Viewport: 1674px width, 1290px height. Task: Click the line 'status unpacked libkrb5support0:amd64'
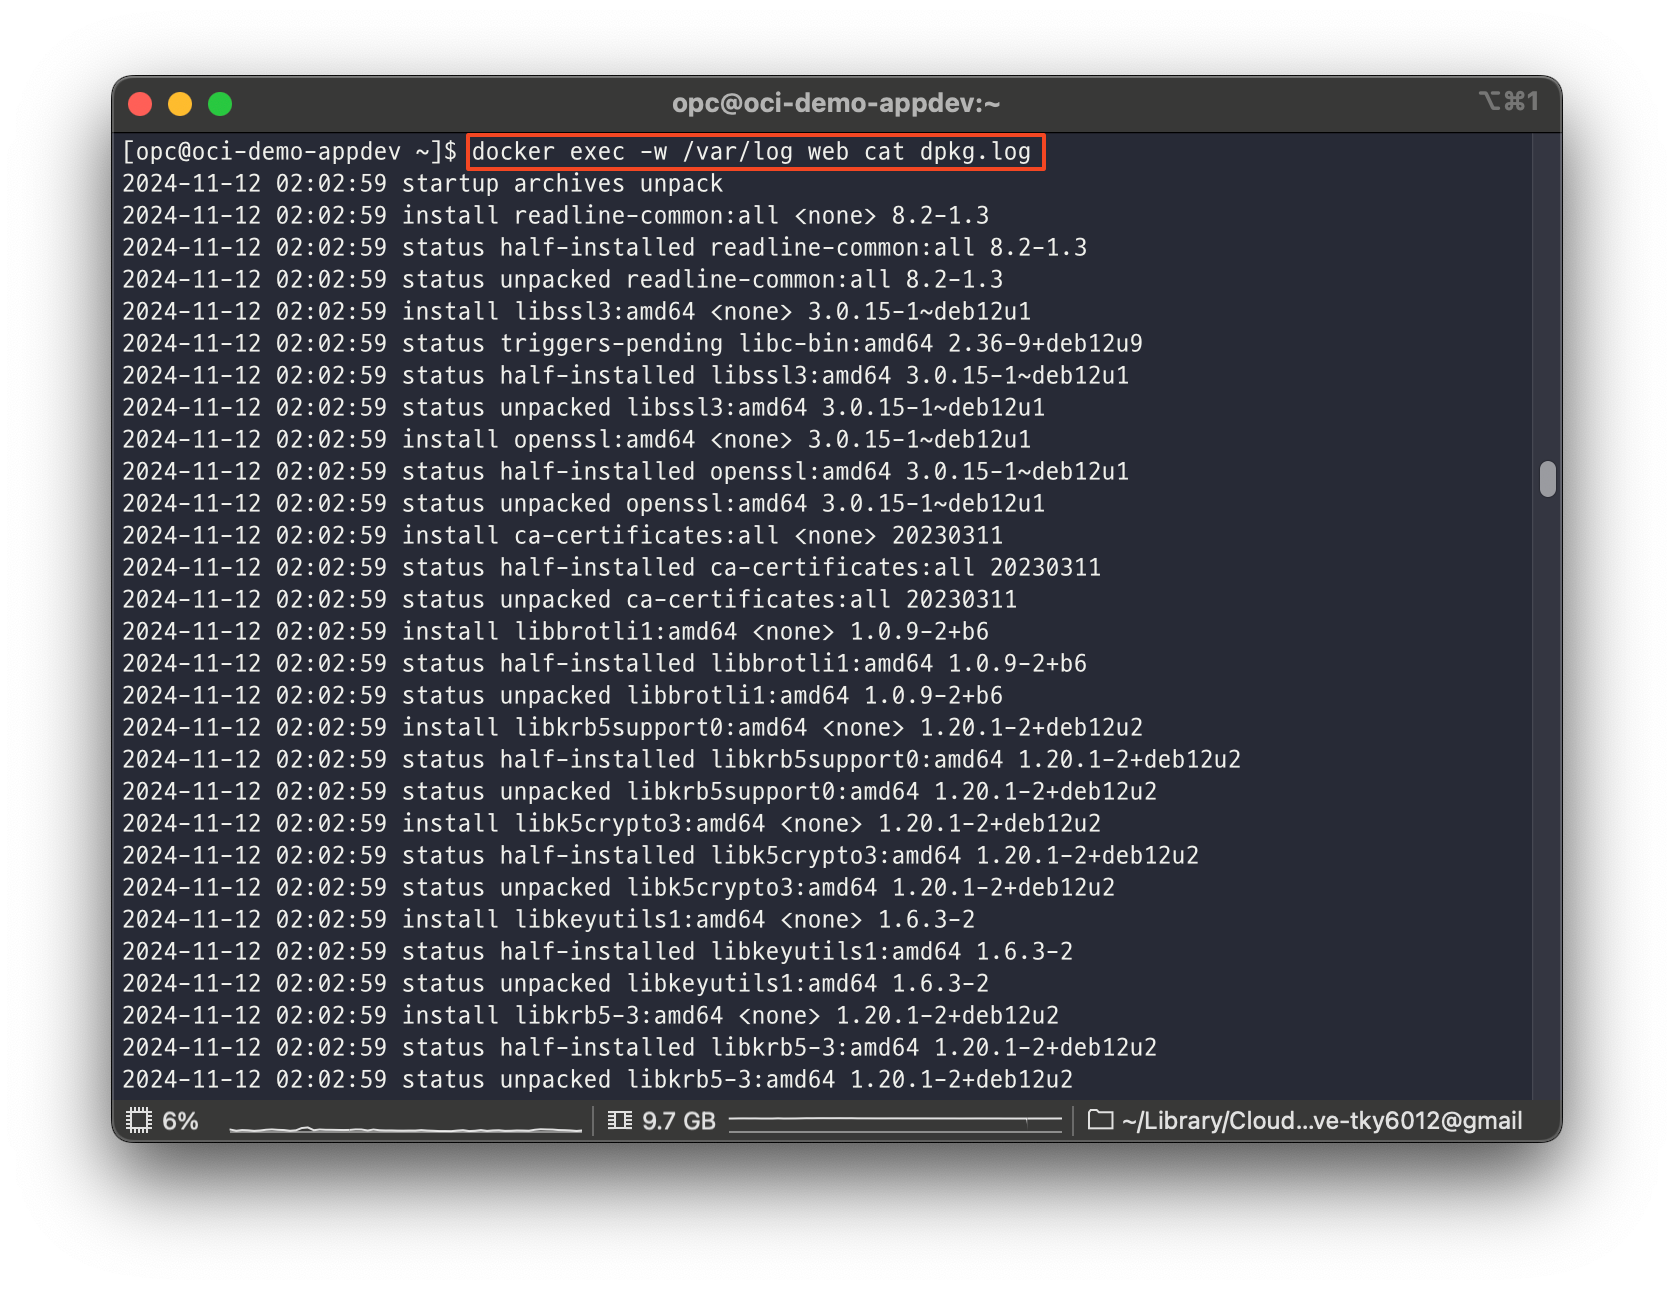(x=640, y=792)
